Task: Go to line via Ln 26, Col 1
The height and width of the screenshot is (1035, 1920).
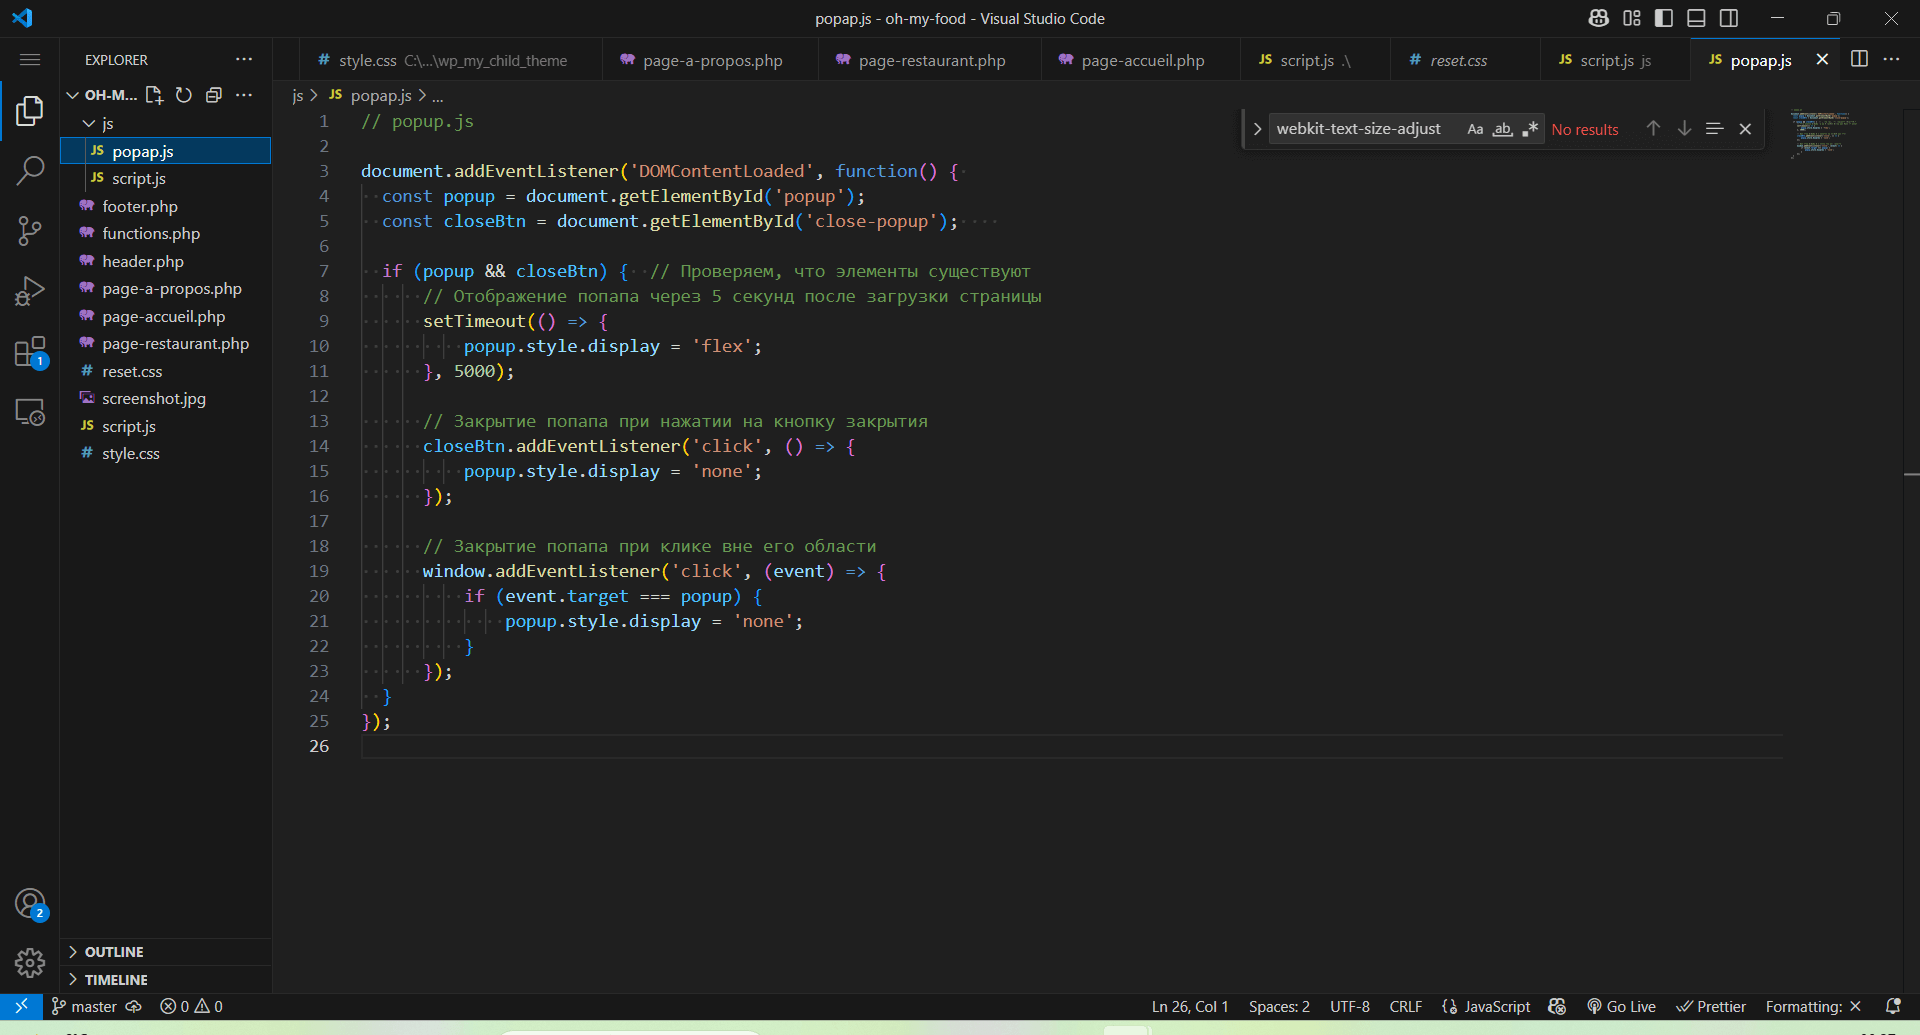Action: pos(1190,1006)
